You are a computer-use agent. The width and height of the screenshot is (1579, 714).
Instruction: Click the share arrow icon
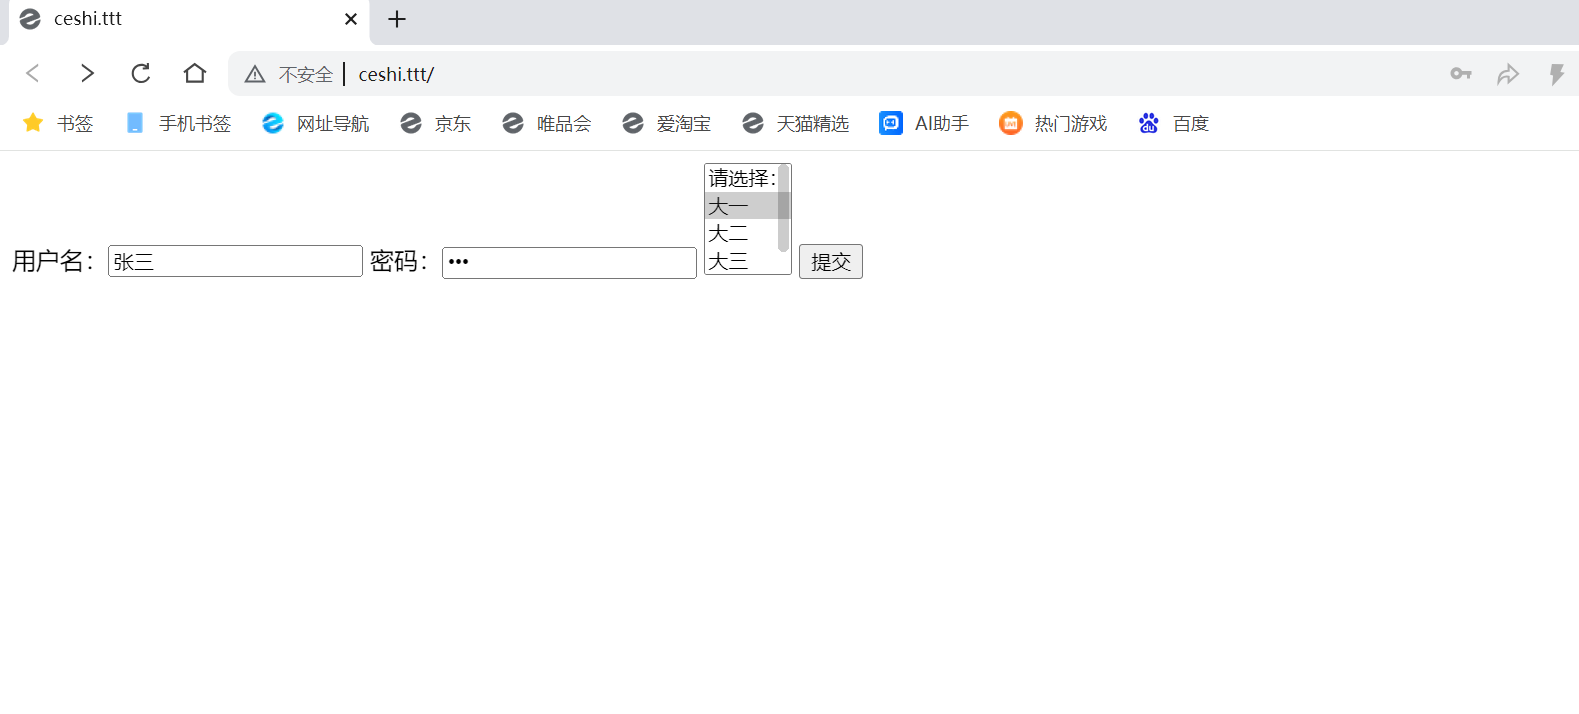pyautogui.click(x=1508, y=74)
